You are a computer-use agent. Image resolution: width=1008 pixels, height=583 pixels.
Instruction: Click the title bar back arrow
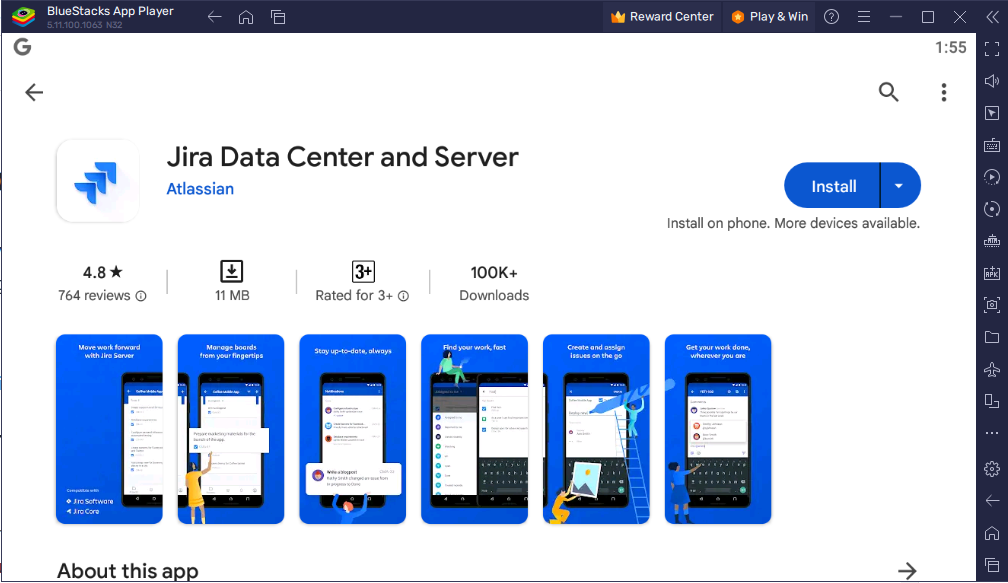click(215, 17)
